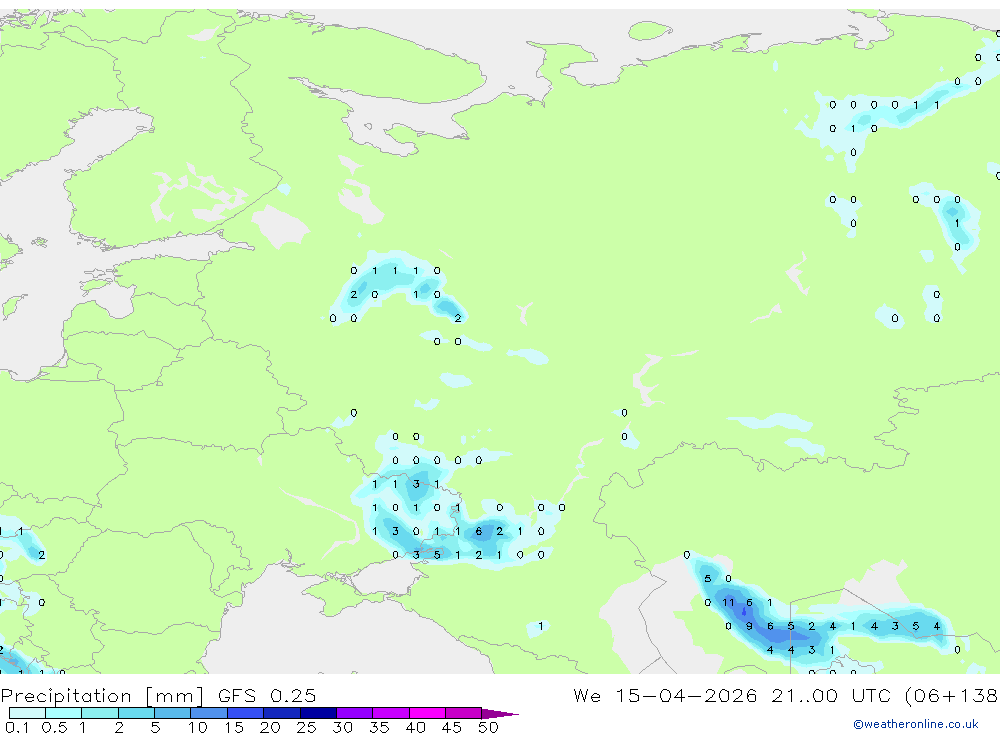Click the '21..00 UTC' time label
This screenshot has width=1000, height=733.
pyautogui.click(x=831, y=696)
